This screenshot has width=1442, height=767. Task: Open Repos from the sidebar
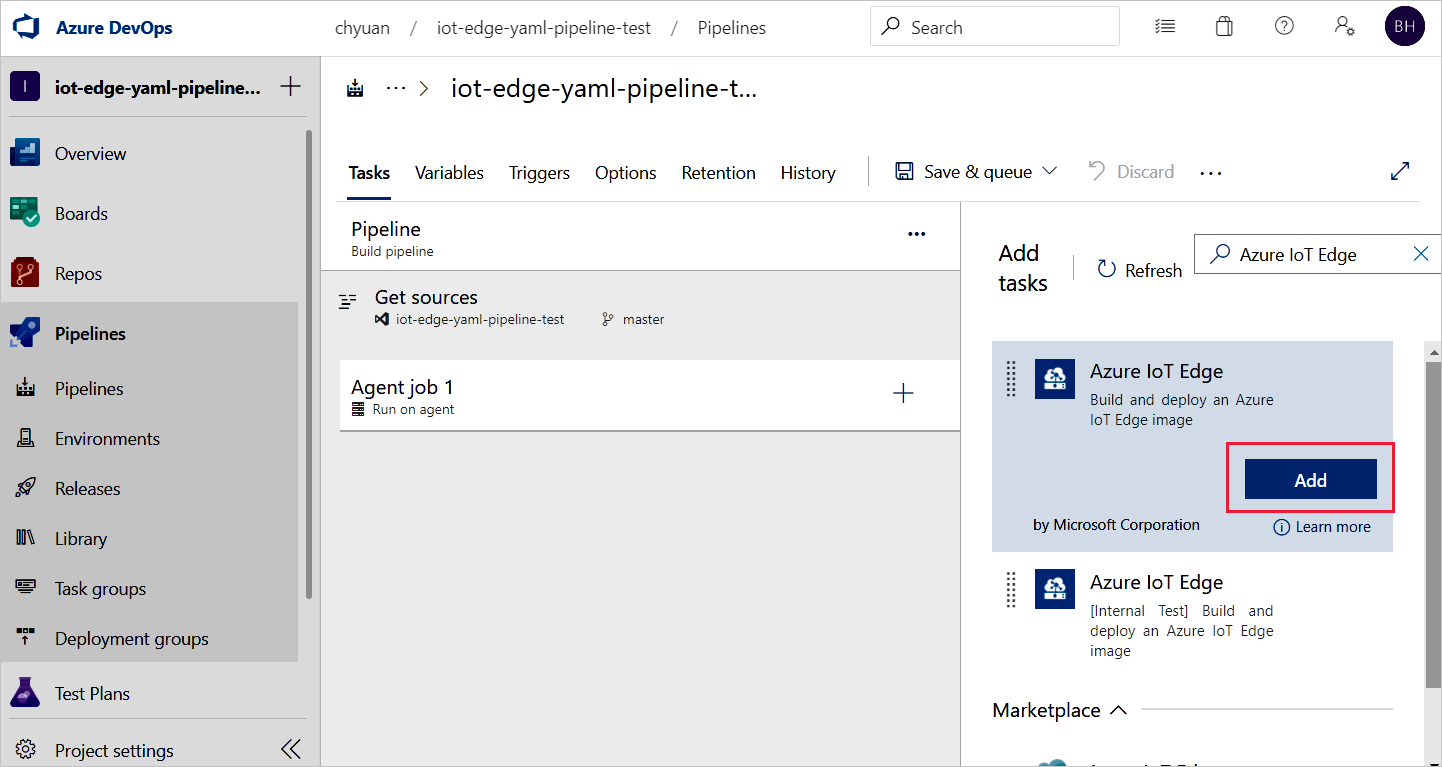78,273
